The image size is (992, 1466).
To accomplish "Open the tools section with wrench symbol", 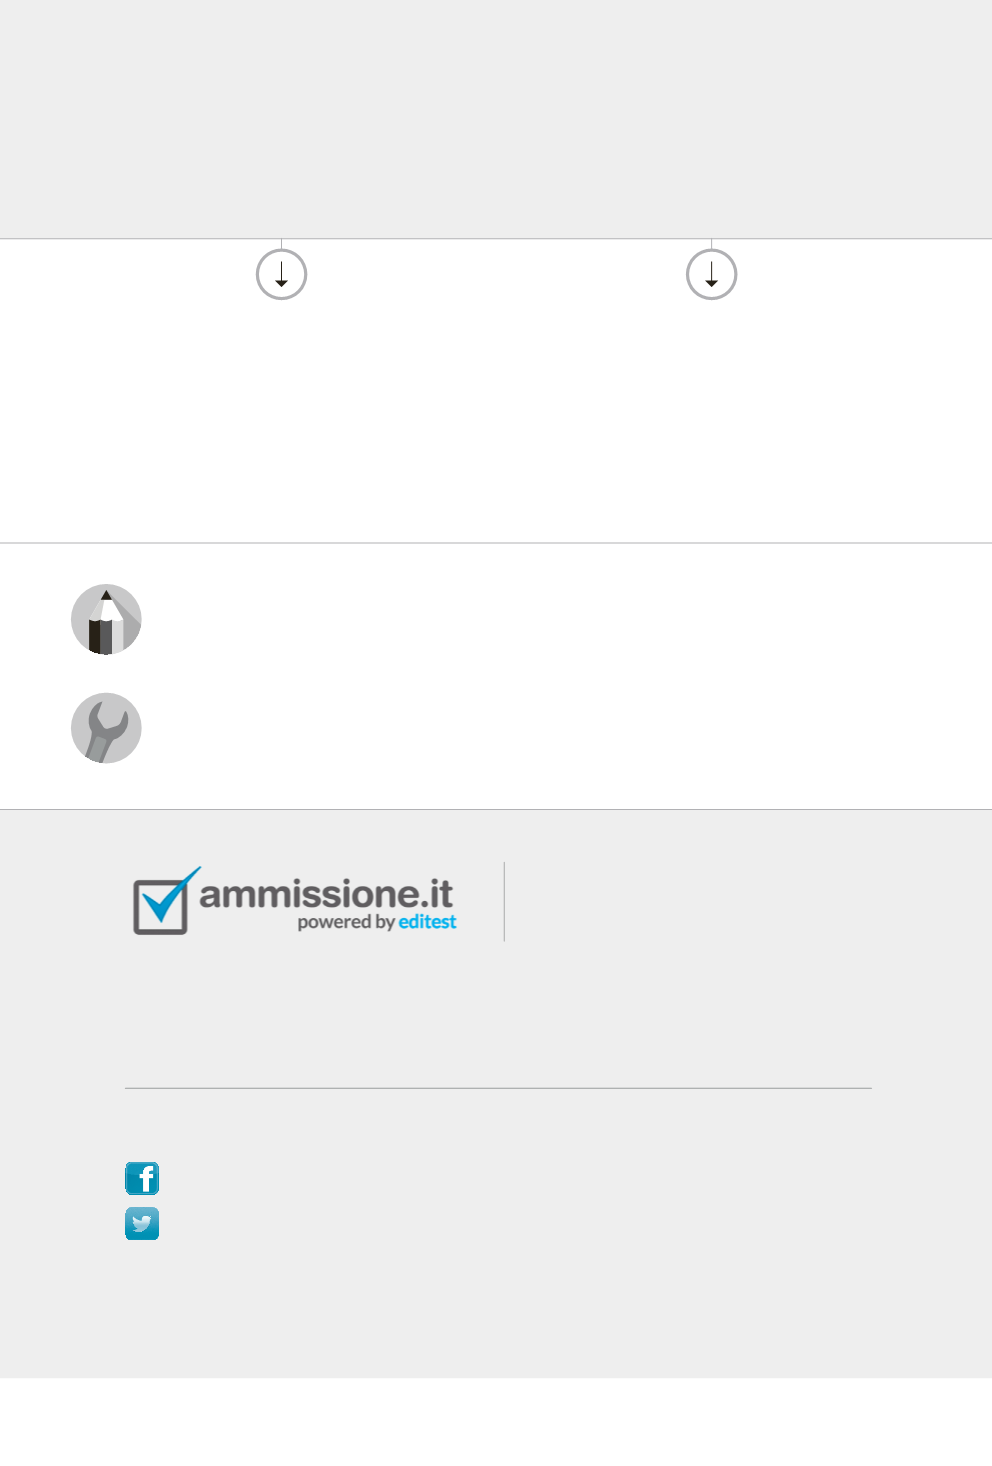I will coord(106,728).
